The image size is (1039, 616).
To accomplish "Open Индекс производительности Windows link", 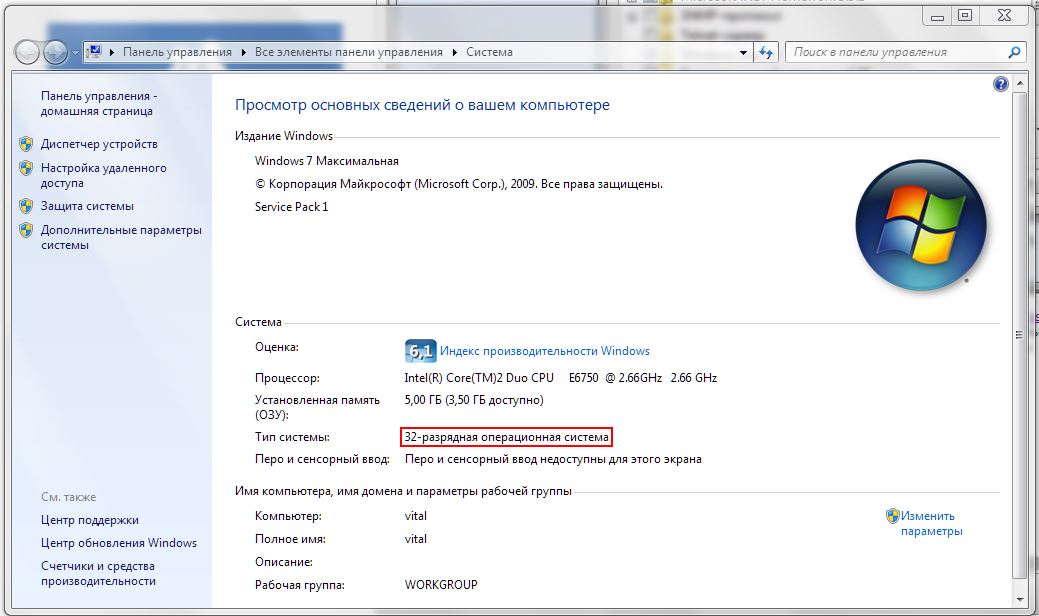I will tap(545, 351).
